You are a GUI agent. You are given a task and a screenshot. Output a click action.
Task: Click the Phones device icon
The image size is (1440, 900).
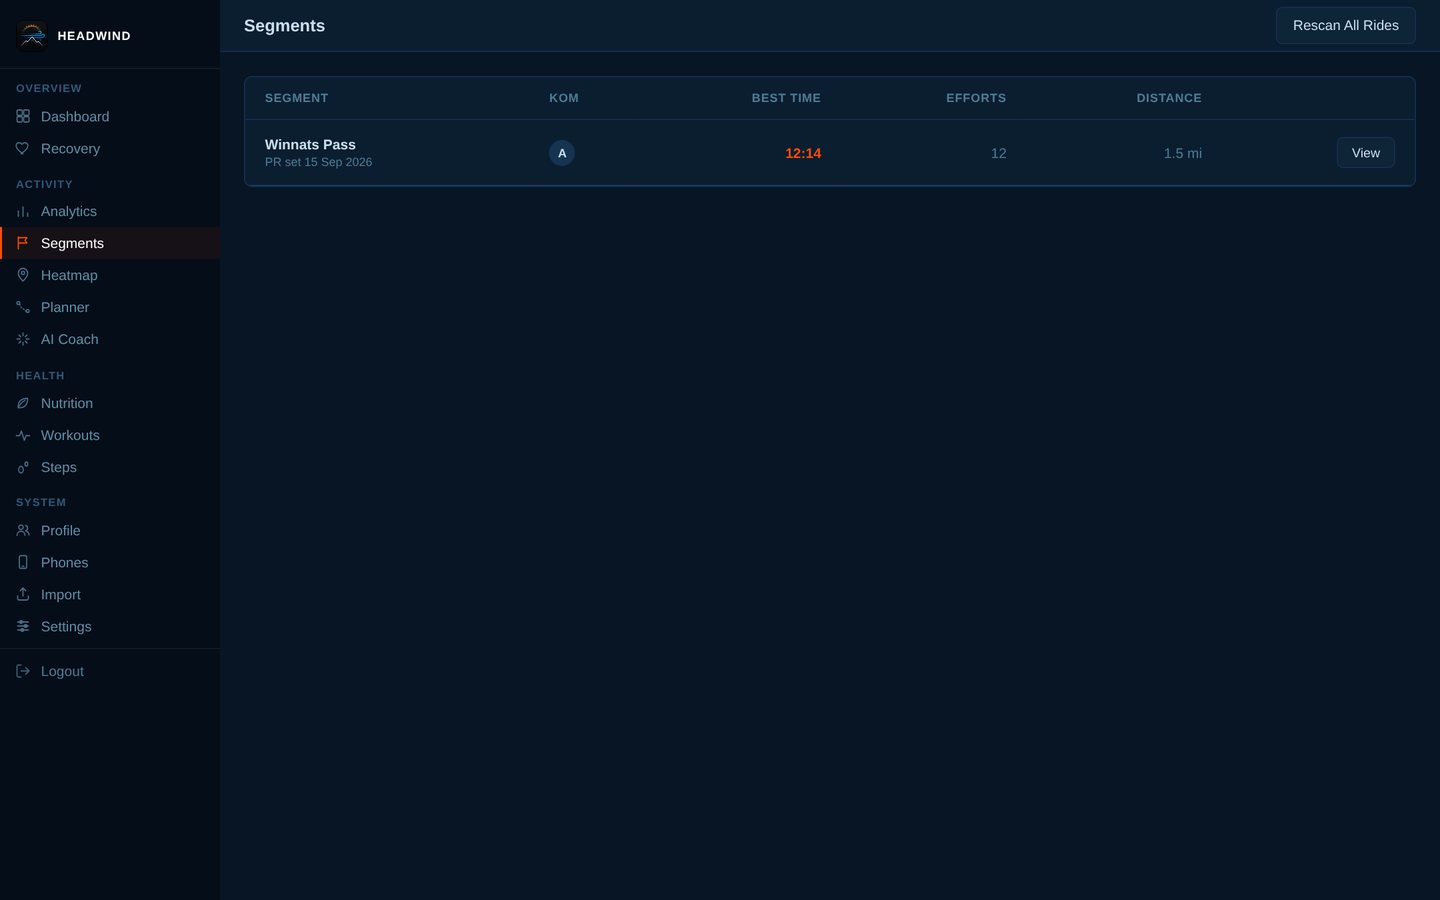(23, 563)
